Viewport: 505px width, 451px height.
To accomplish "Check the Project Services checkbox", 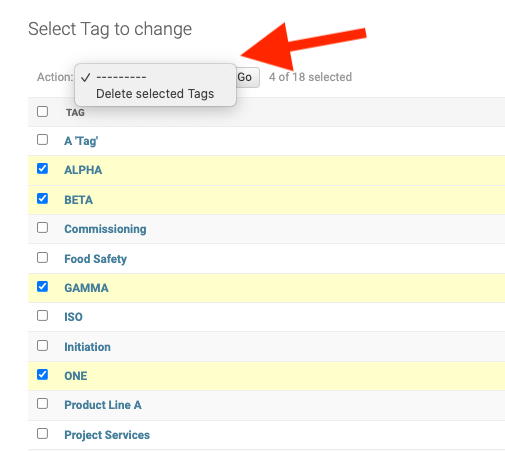I will 42,434.
